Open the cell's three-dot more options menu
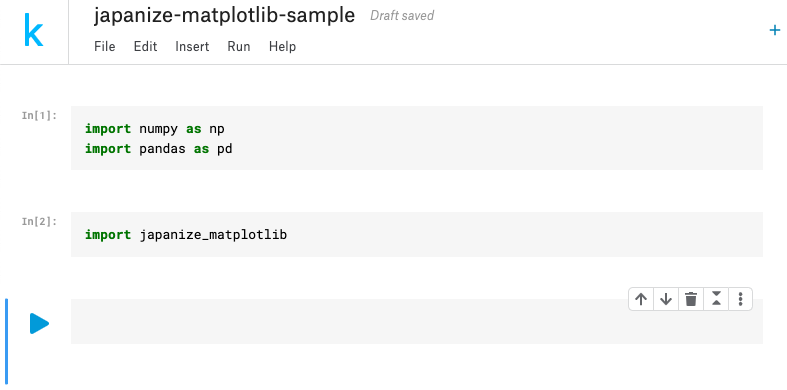 click(740, 299)
